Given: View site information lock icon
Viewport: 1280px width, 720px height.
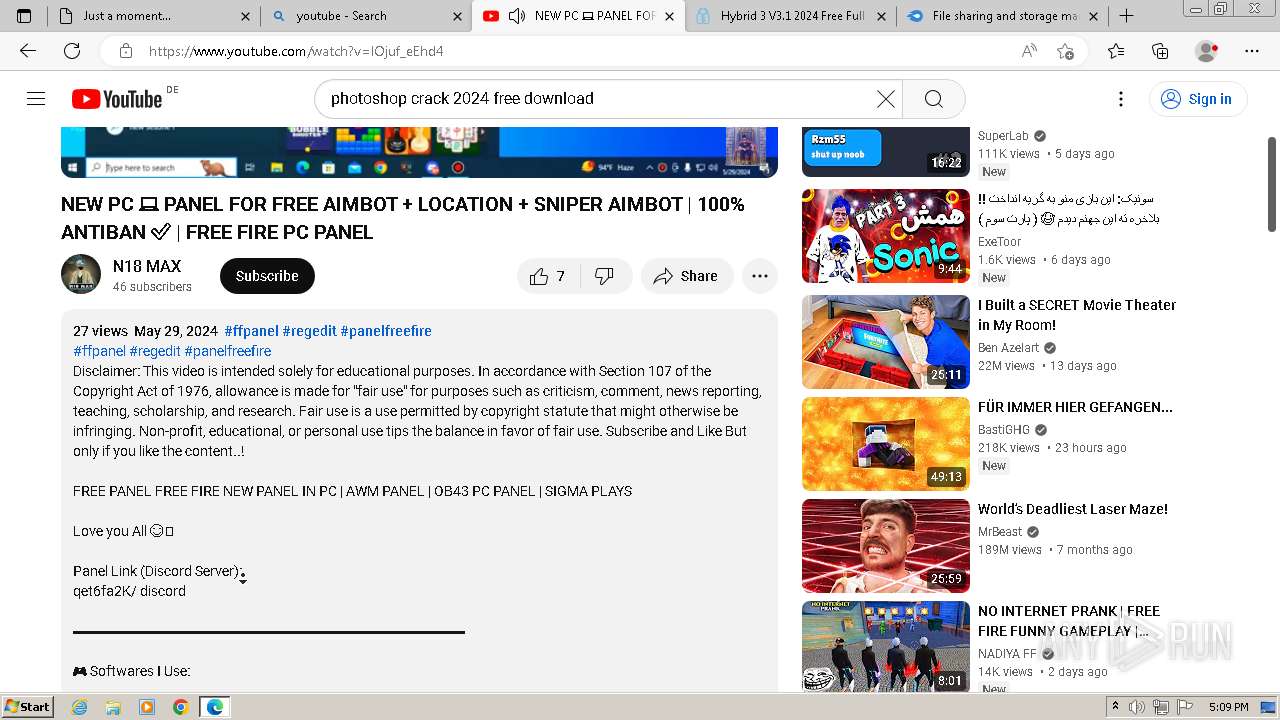Looking at the screenshot, I should click(125, 51).
